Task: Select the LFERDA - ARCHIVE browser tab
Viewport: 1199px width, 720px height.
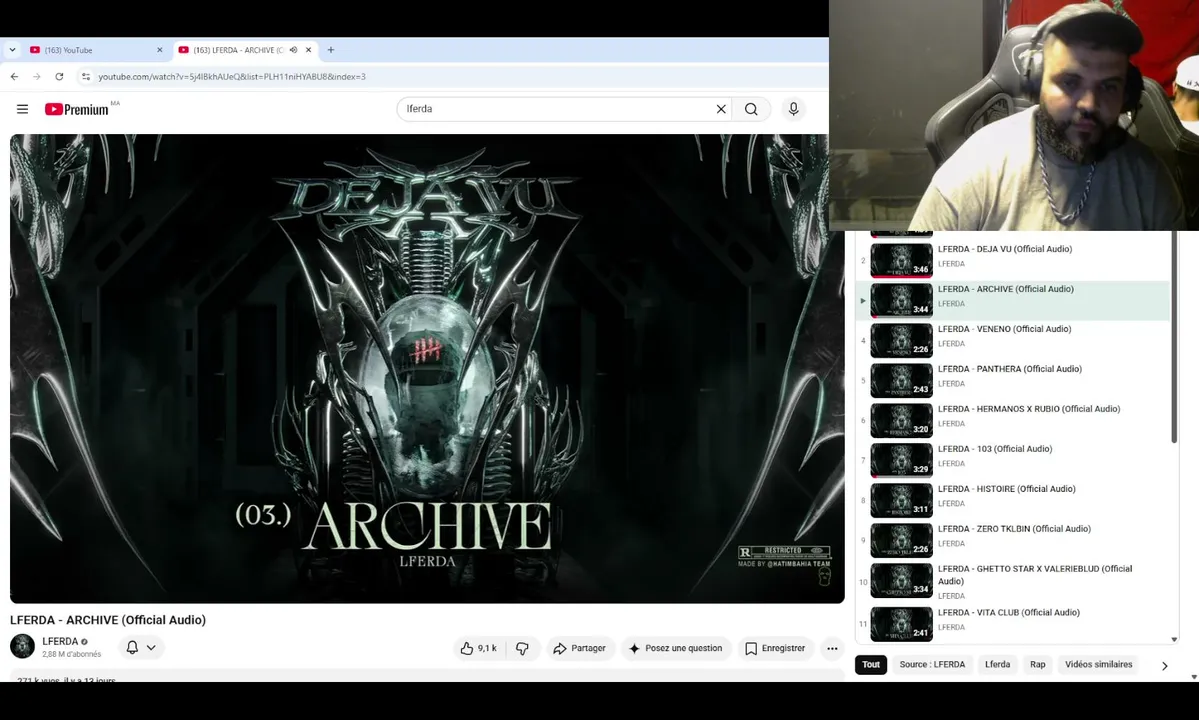Action: pyautogui.click(x=245, y=50)
